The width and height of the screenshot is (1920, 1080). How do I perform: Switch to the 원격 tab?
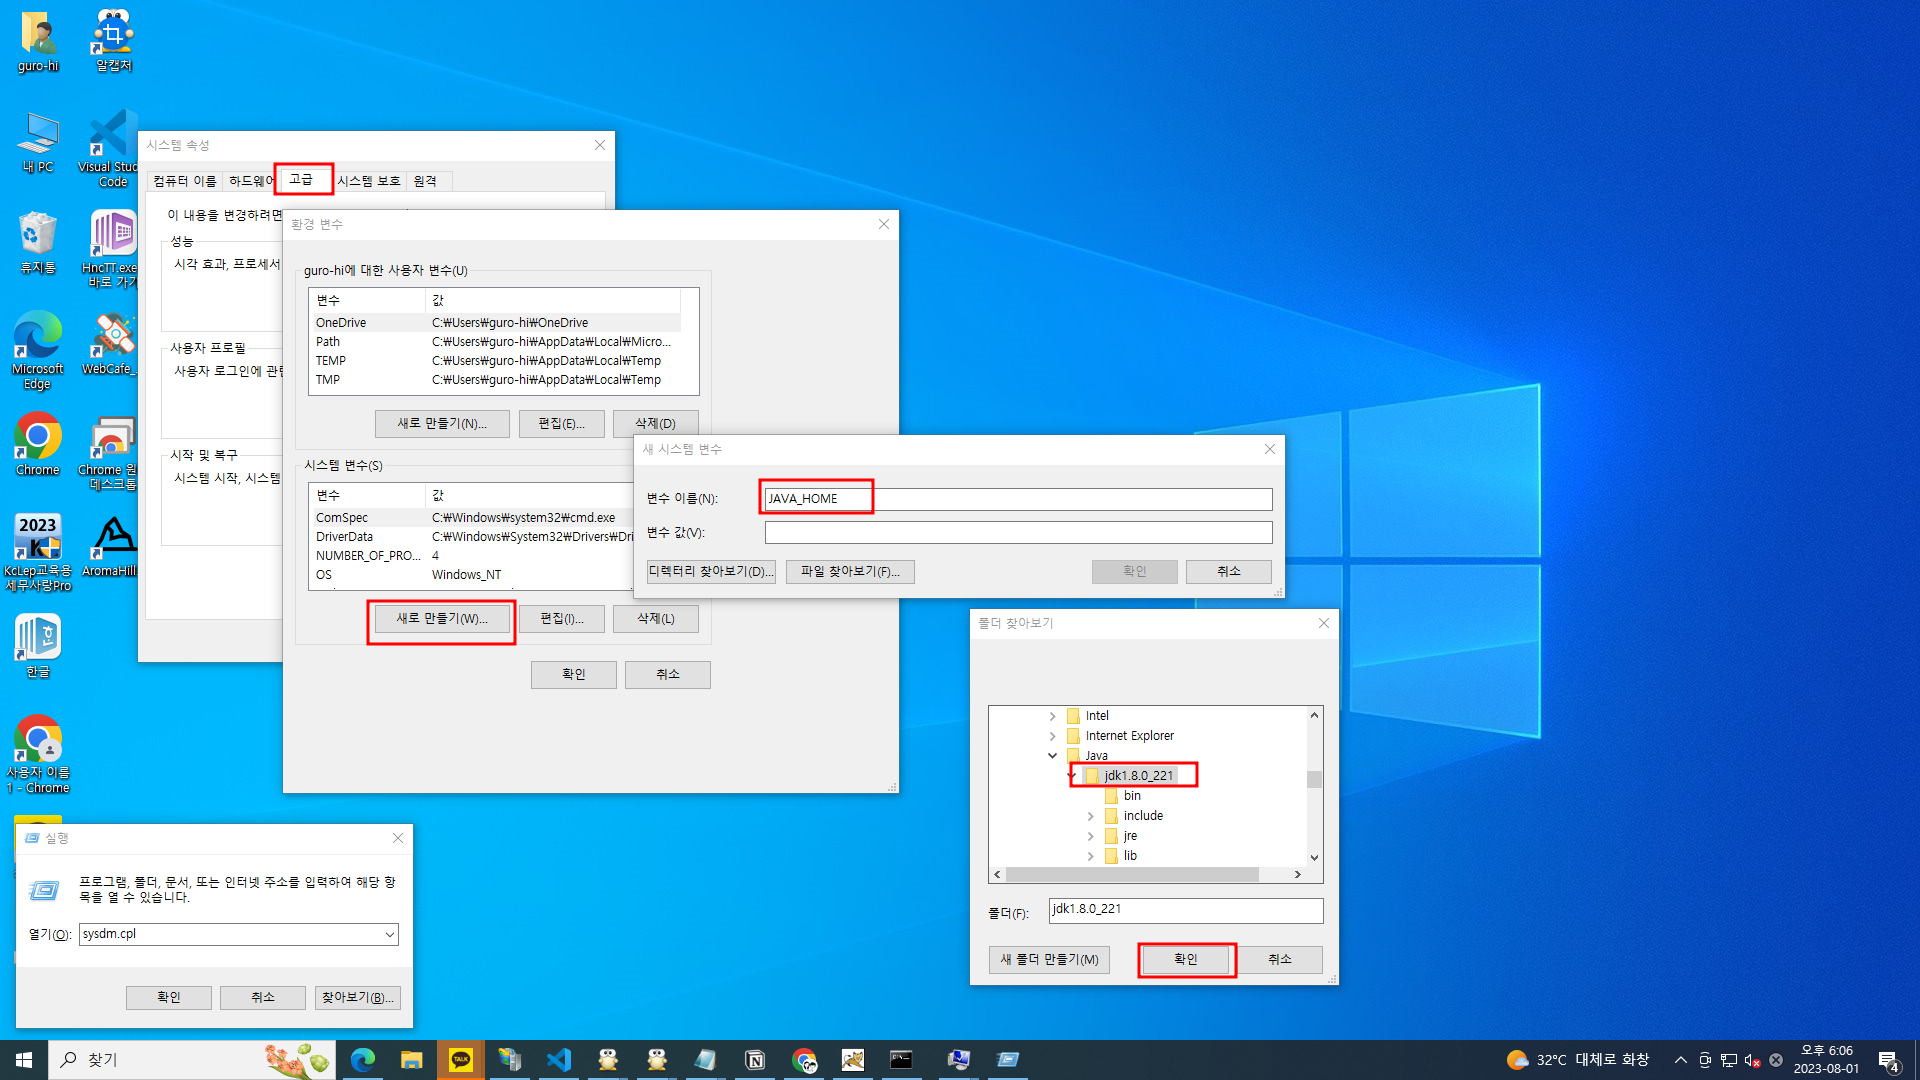(x=425, y=181)
